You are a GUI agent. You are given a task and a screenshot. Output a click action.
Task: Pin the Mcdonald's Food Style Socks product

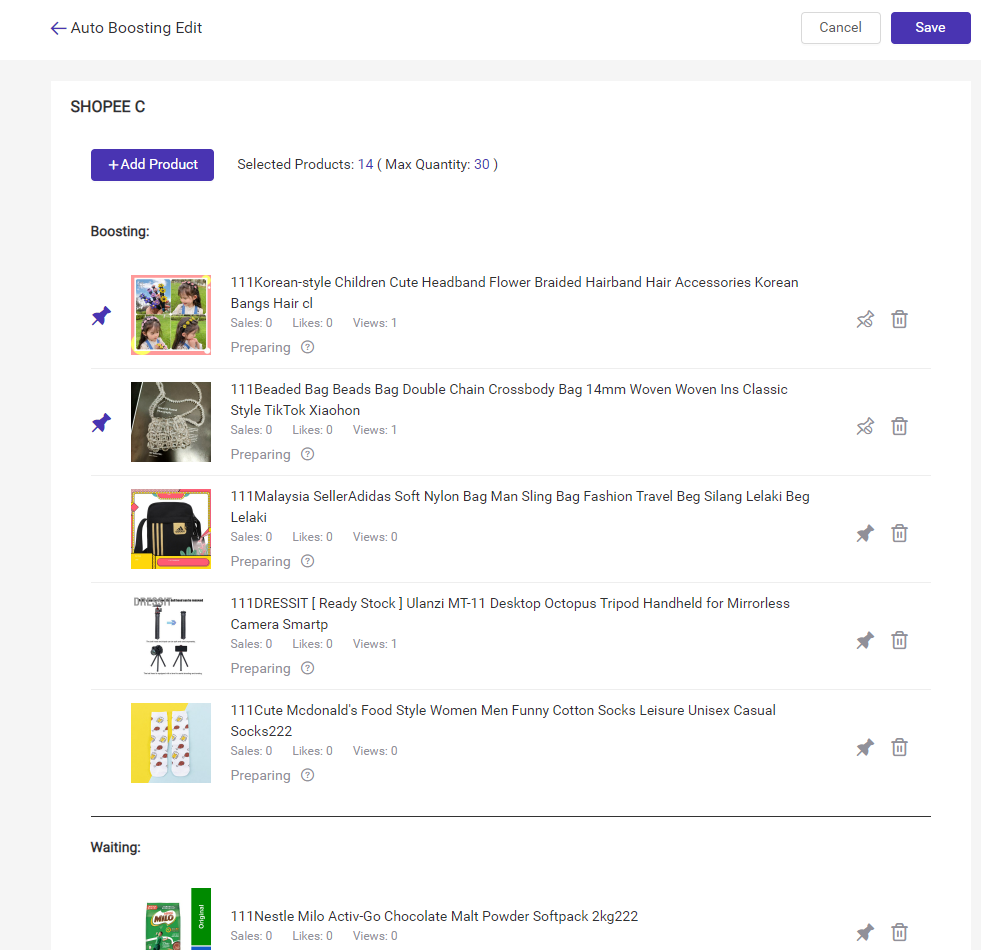tap(865, 748)
